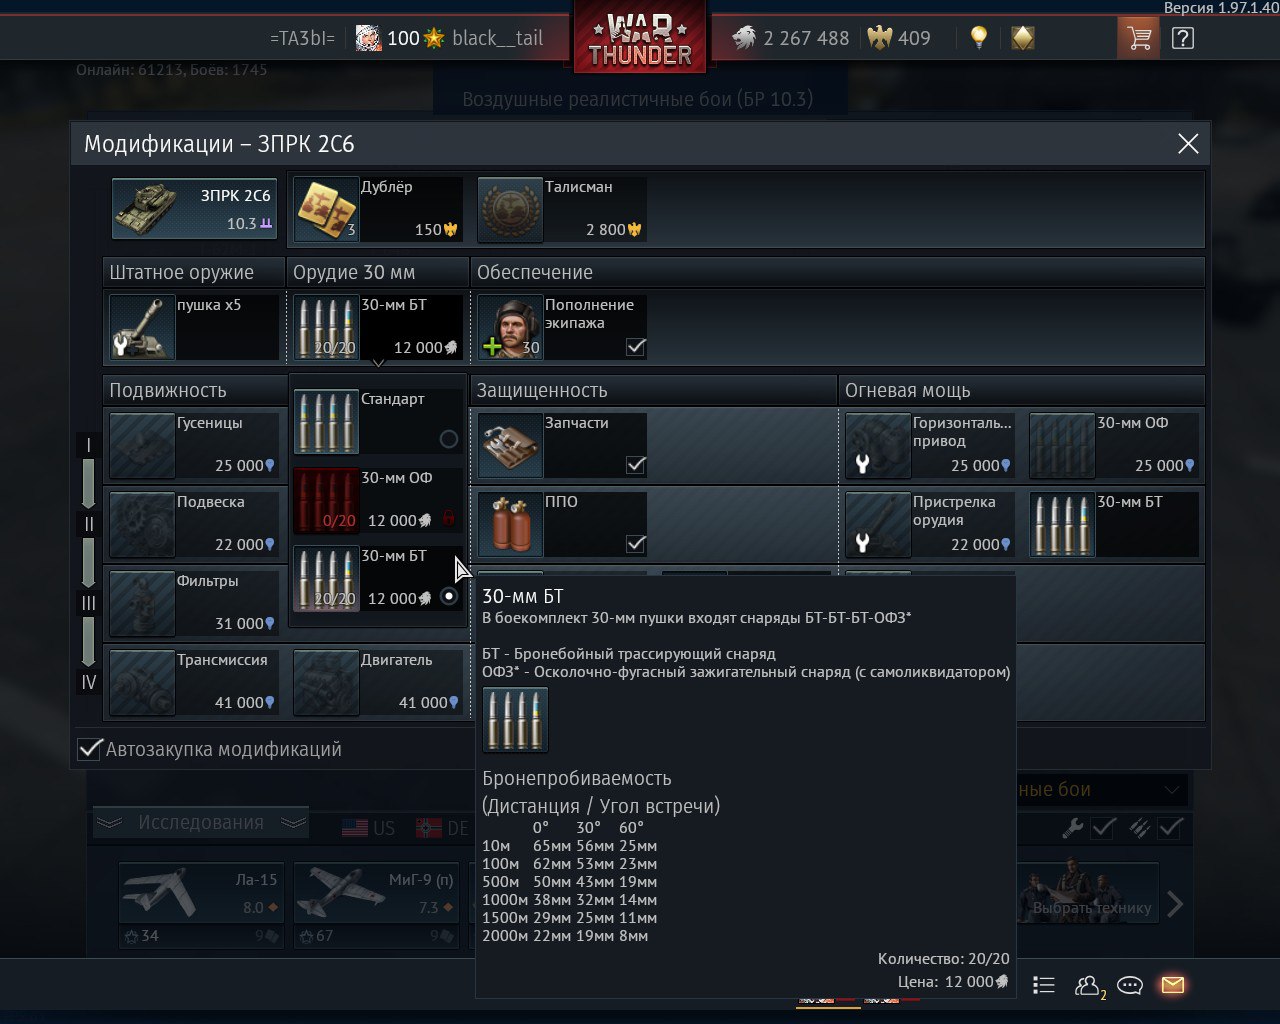Open the mail inbox icon
This screenshot has height=1024, width=1280.
pyautogui.click(x=1172, y=986)
